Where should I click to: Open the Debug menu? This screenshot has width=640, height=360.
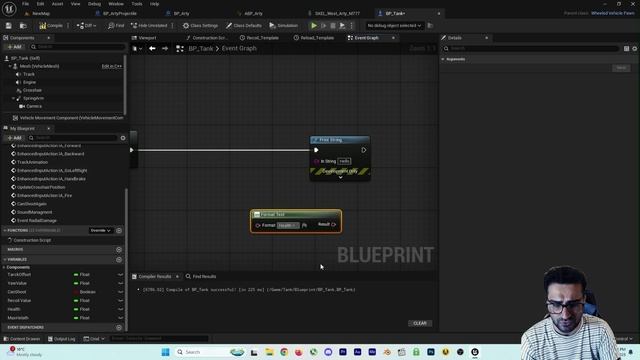coord(94,4)
